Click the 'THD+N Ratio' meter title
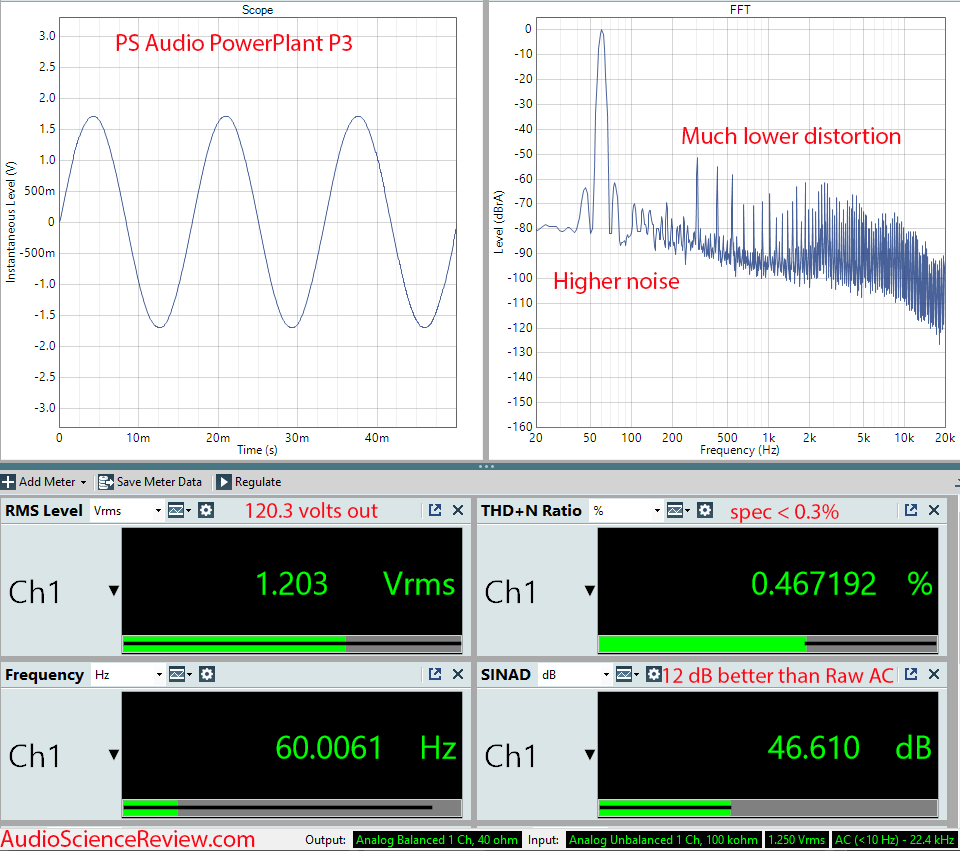The image size is (960, 851). [x=531, y=511]
